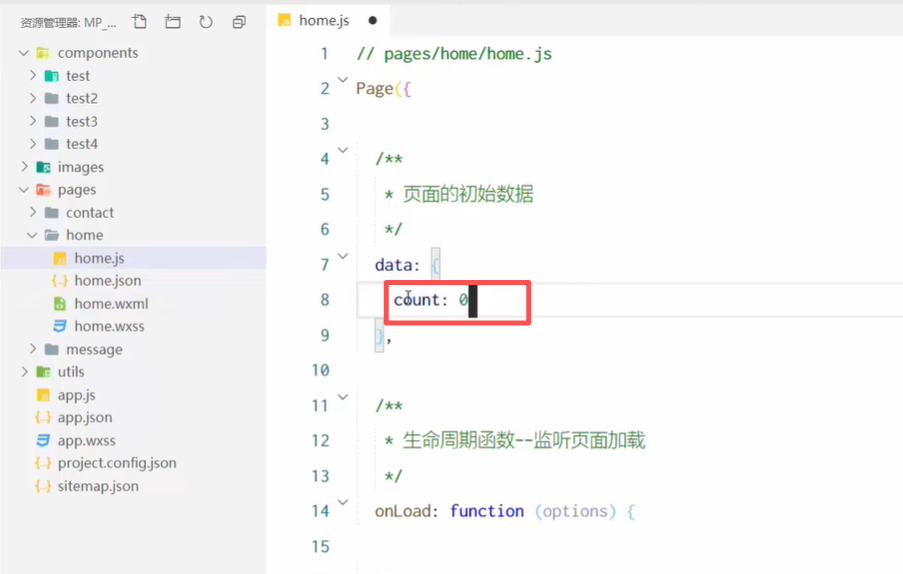Screen dimensions: 903x574
Task: Click the test4 folder icon
Action: pos(52,143)
